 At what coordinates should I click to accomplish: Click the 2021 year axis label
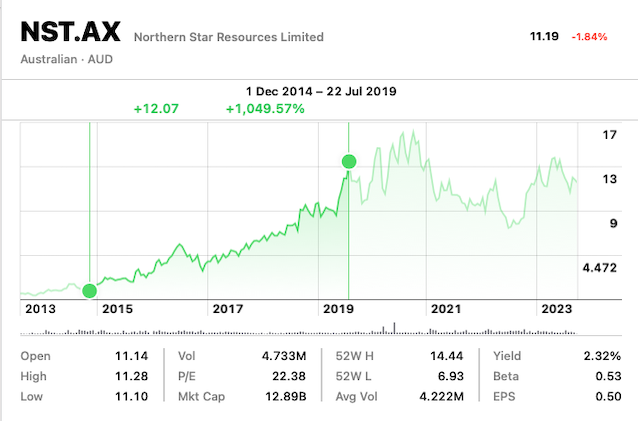click(446, 309)
